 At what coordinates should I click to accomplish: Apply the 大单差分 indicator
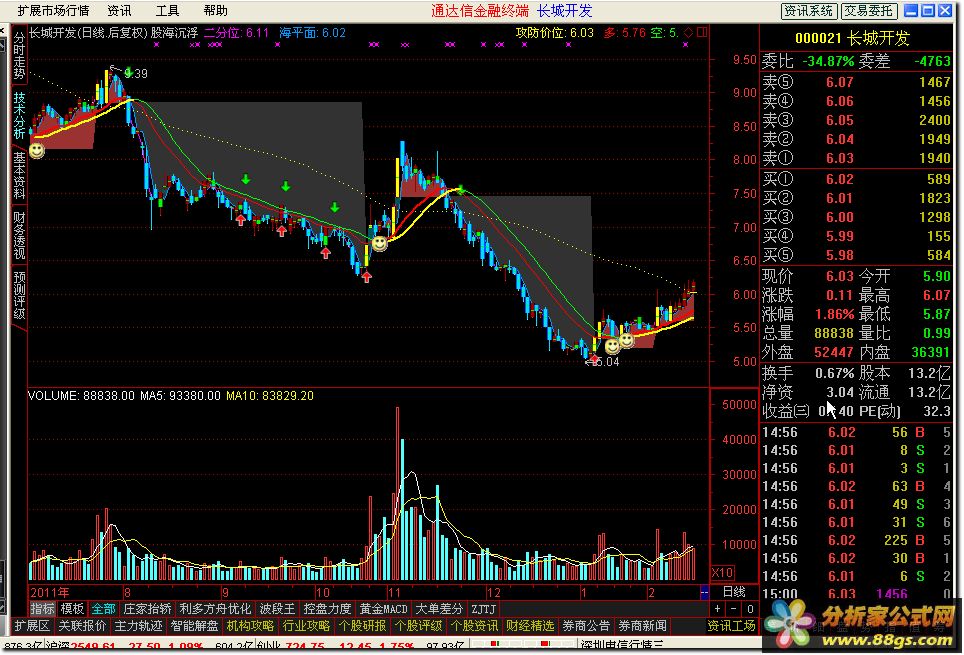coord(439,609)
